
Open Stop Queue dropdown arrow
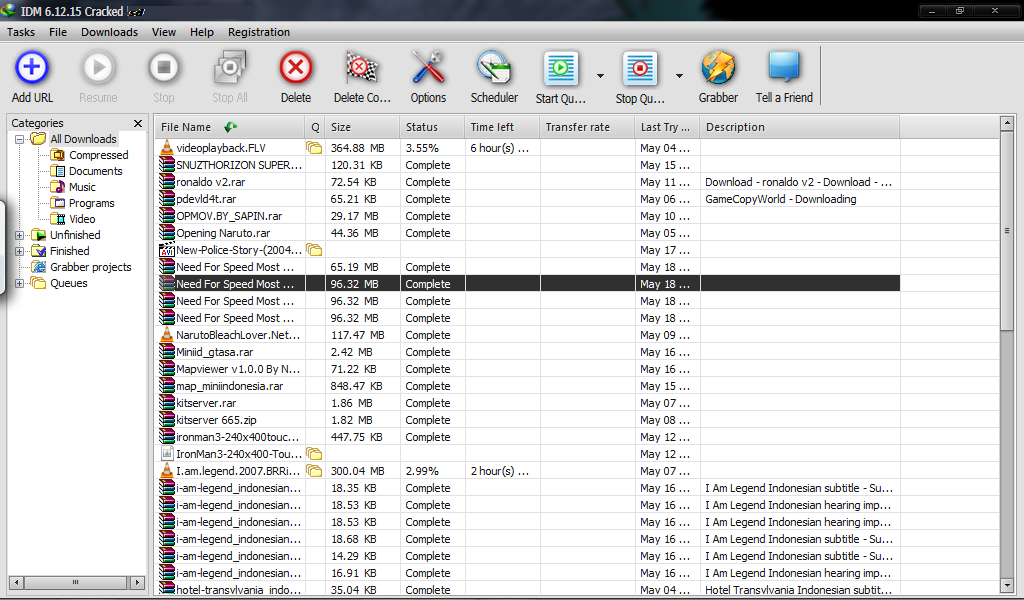679,76
